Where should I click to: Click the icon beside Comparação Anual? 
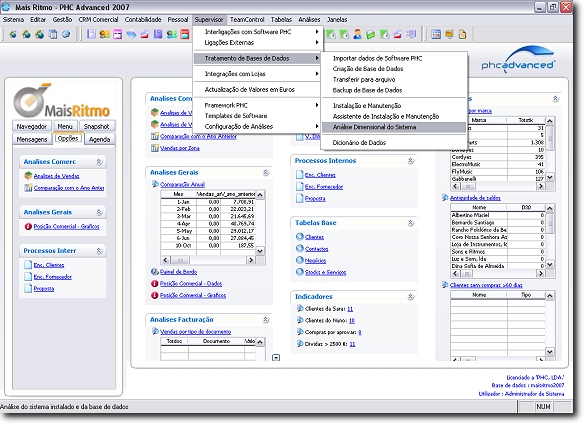(x=155, y=184)
